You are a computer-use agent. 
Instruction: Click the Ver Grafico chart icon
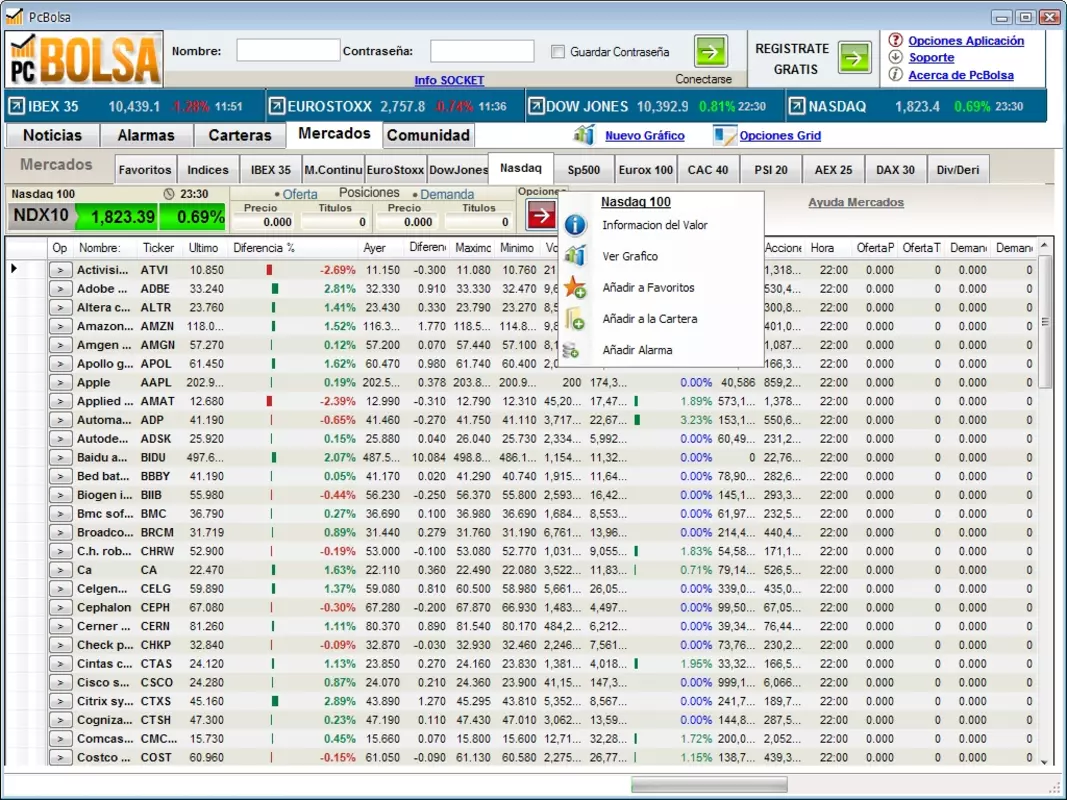(x=576, y=256)
